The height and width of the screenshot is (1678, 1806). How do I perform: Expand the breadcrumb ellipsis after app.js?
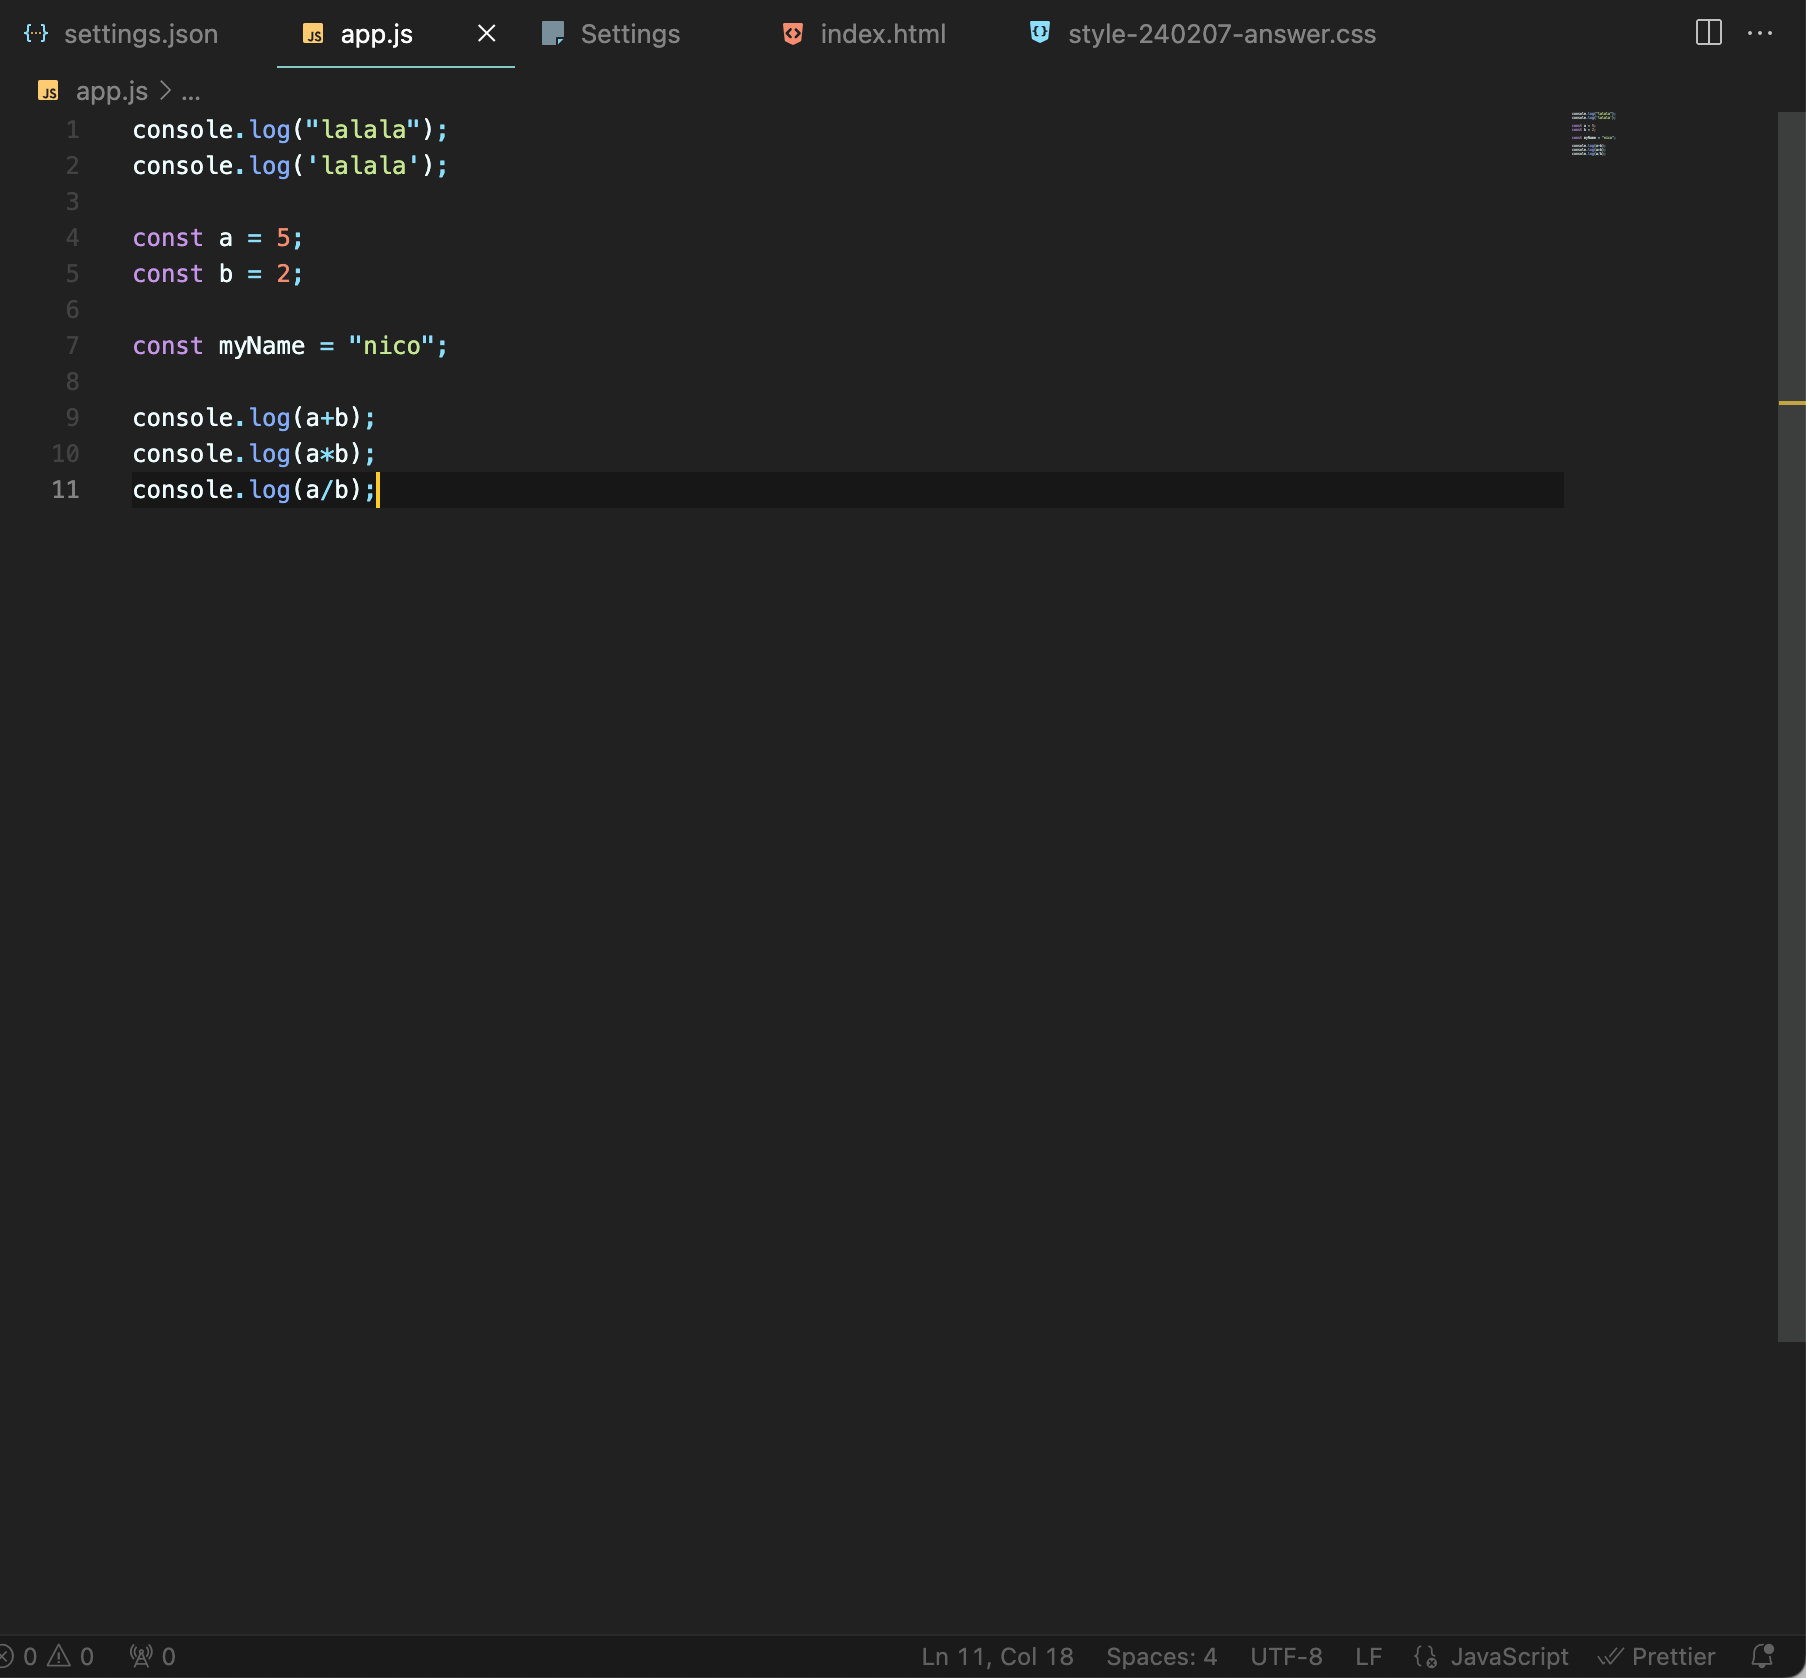point(192,91)
